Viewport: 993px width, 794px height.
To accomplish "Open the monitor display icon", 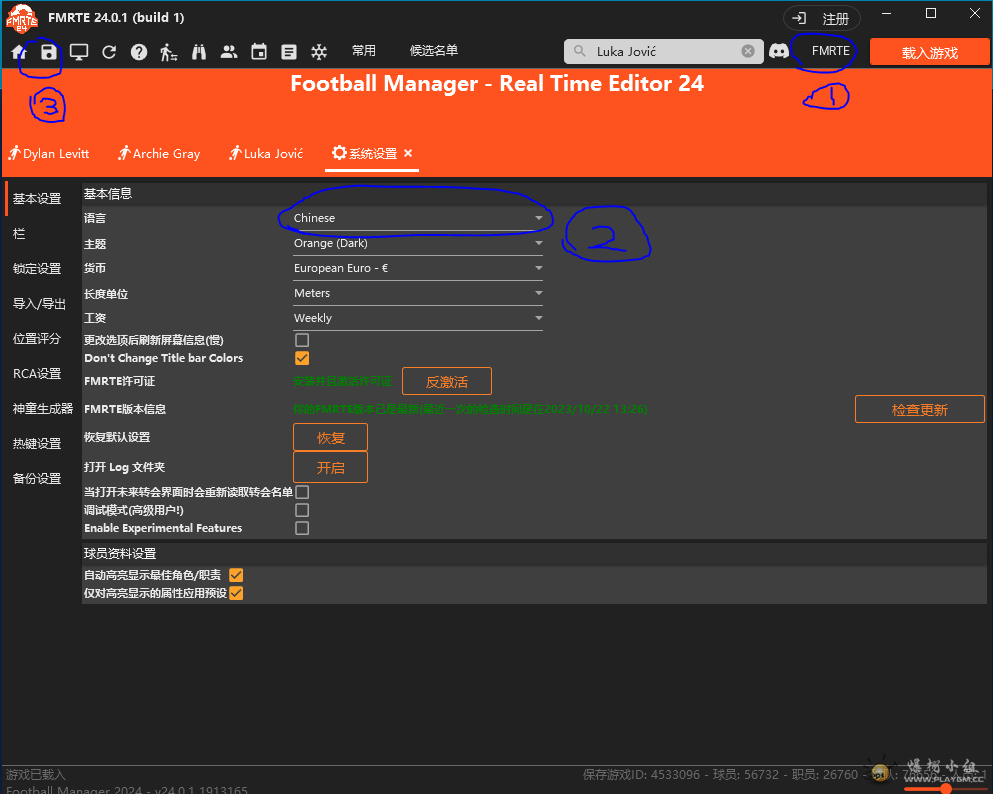I will [x=79, y=52].
